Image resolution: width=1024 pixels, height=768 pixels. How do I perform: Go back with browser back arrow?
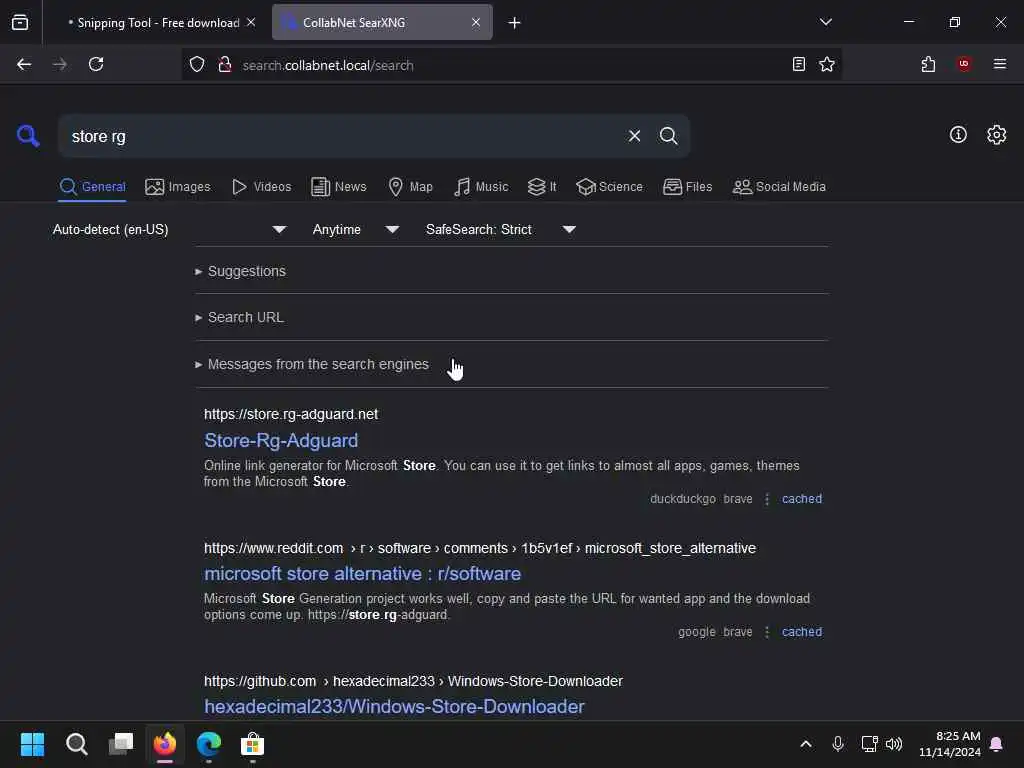tap(24, 64)
